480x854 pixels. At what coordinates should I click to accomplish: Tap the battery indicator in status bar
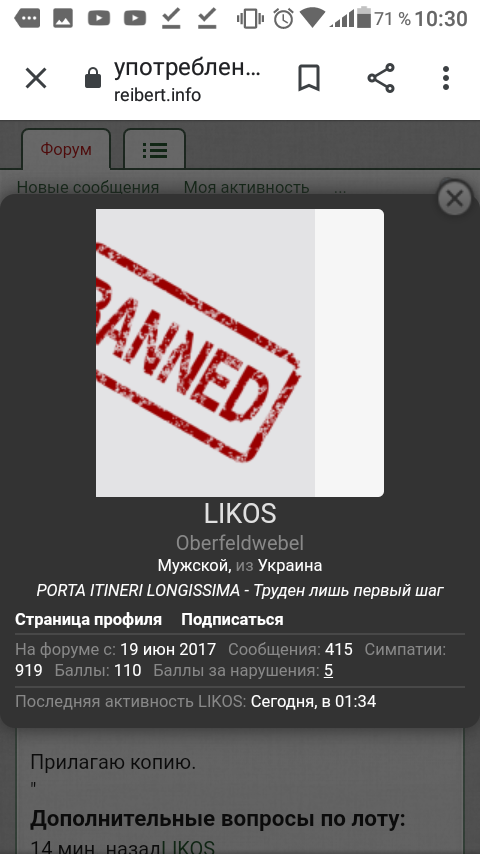point(363,17)
